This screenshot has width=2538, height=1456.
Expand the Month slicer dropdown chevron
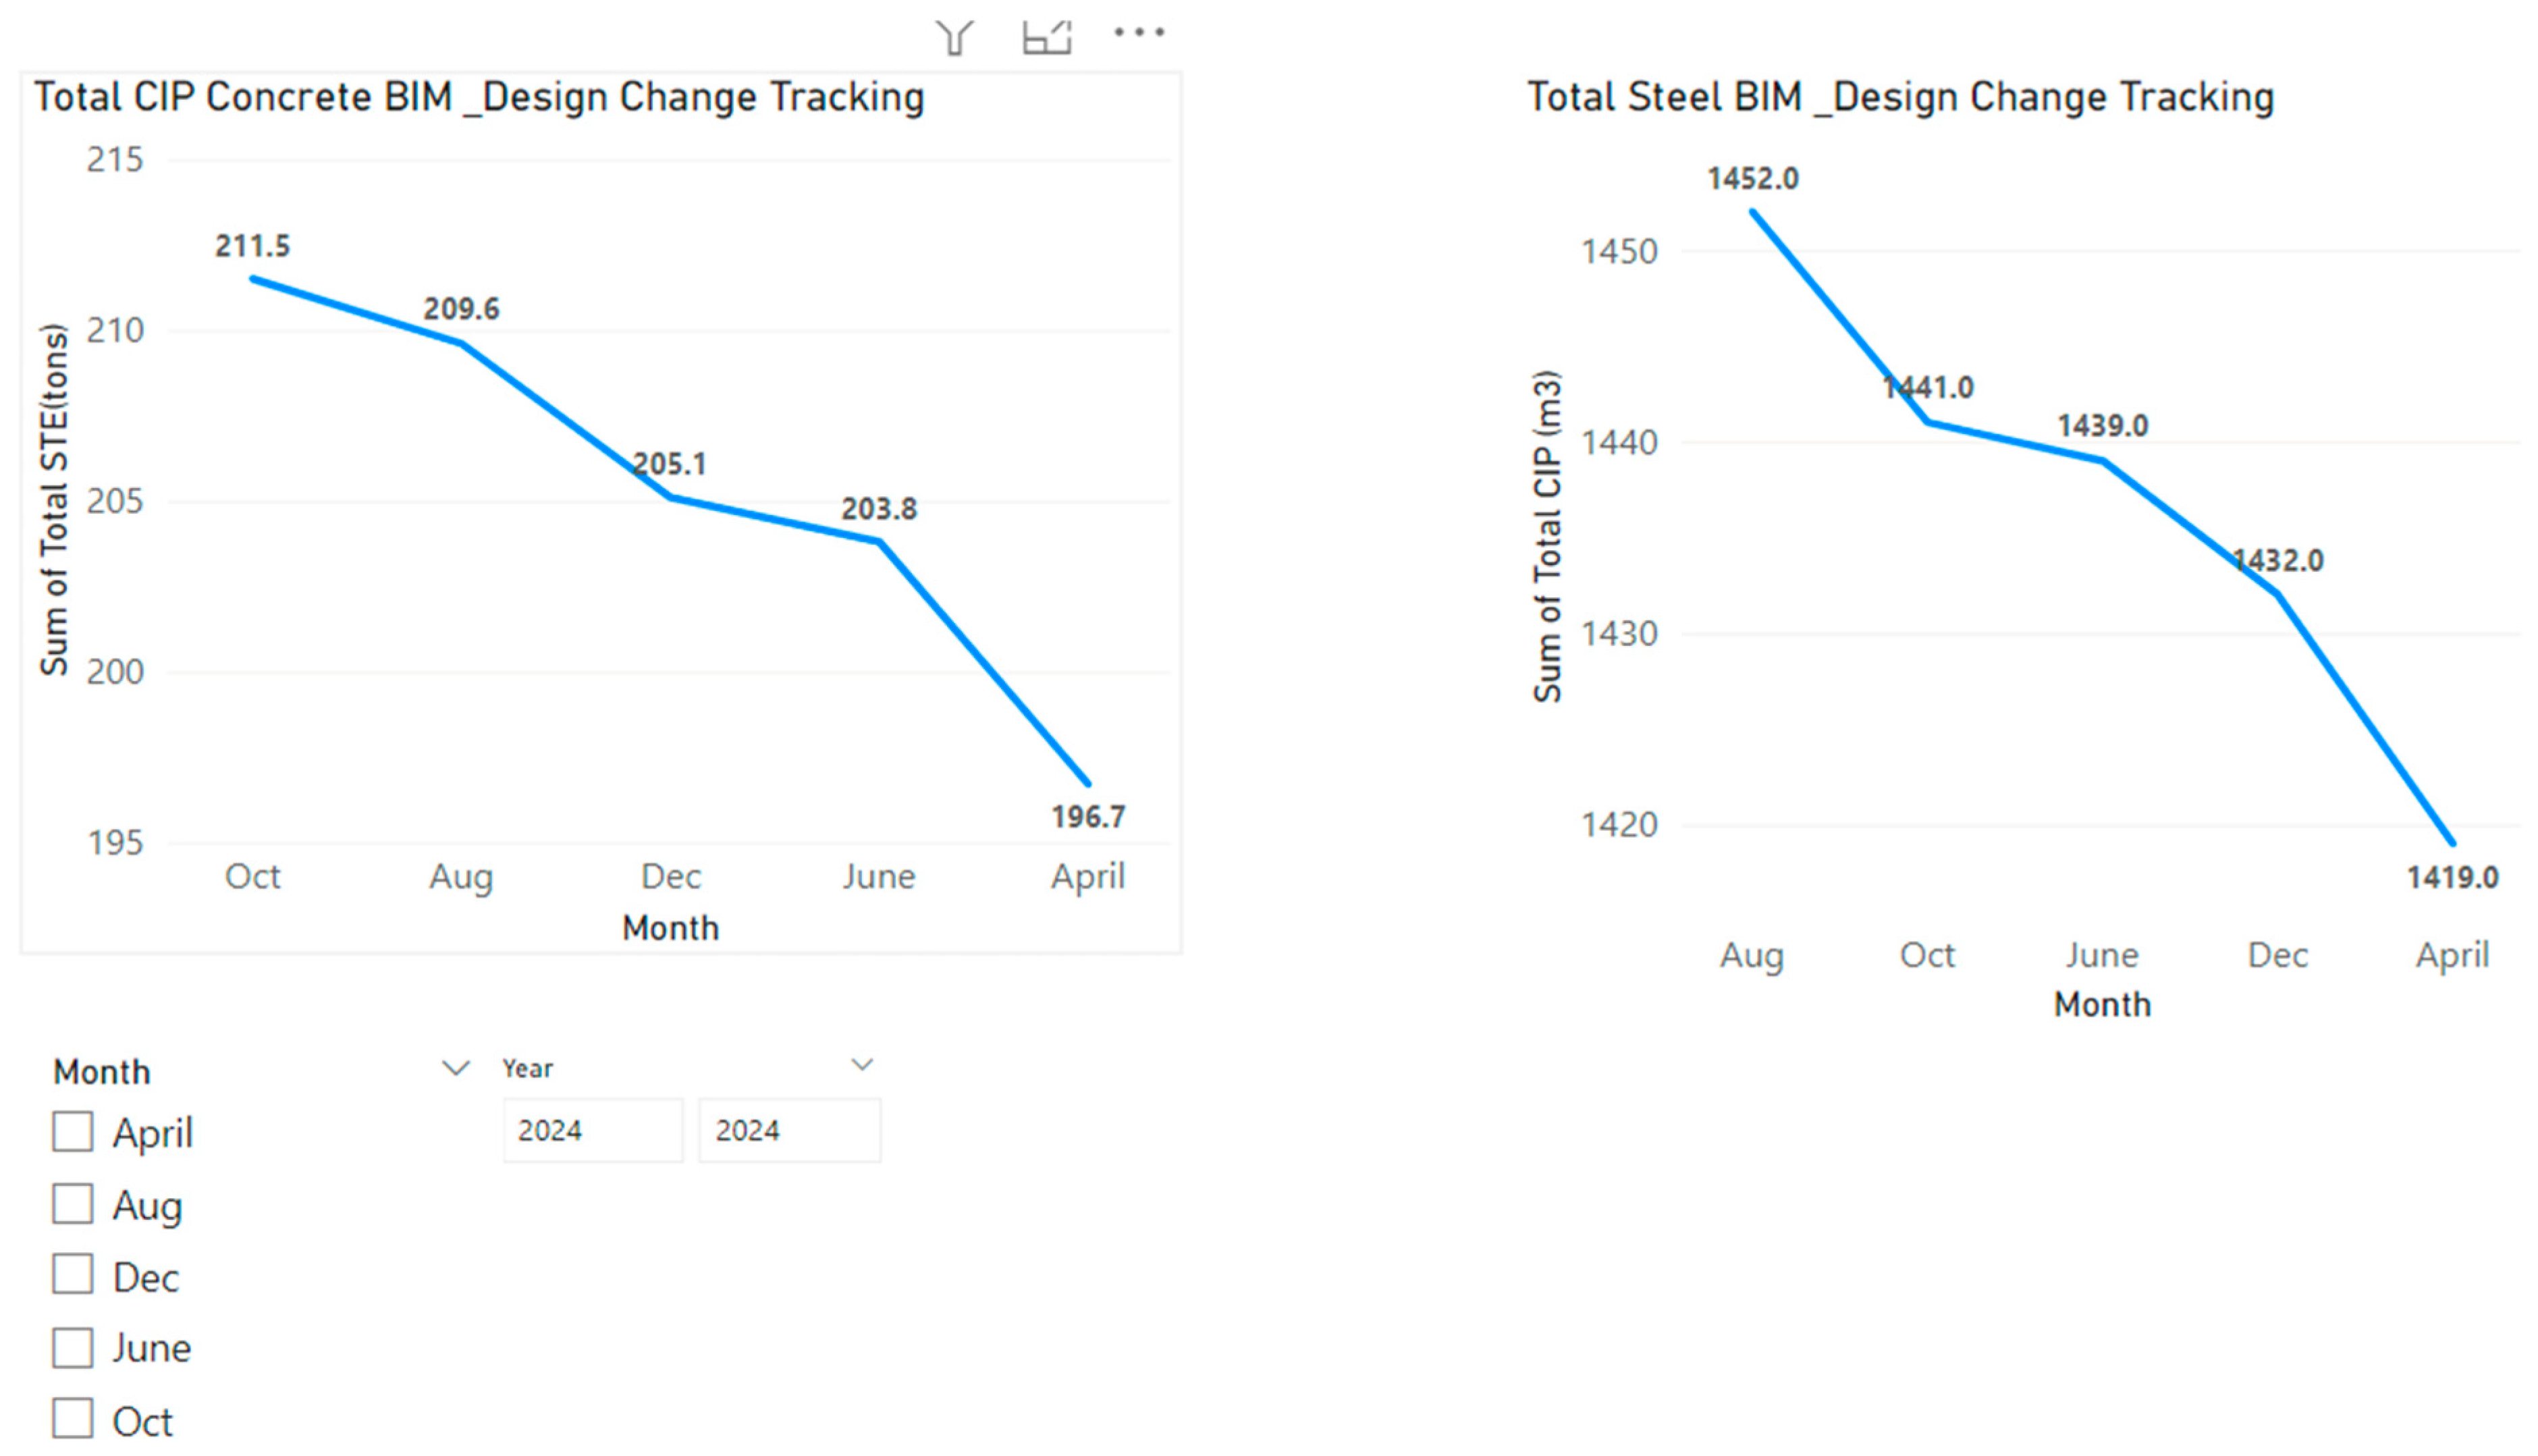456,1068
